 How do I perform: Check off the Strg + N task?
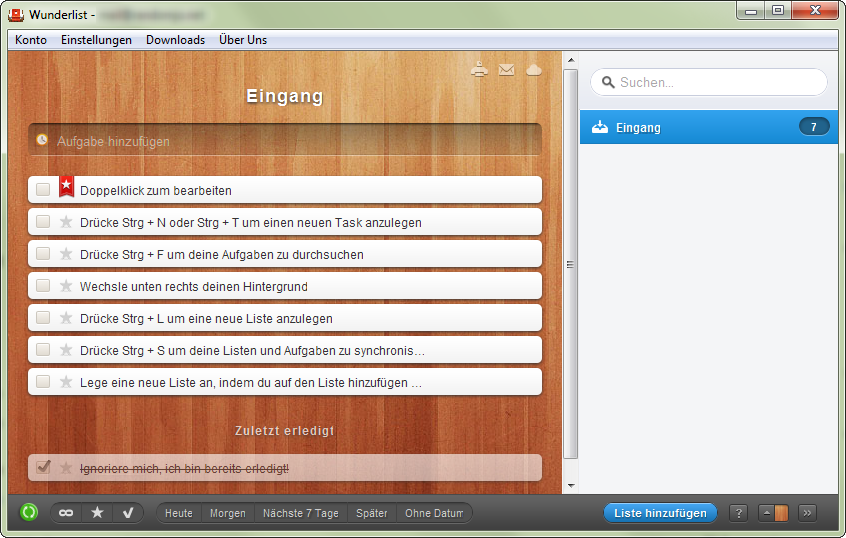pos(43,222)
